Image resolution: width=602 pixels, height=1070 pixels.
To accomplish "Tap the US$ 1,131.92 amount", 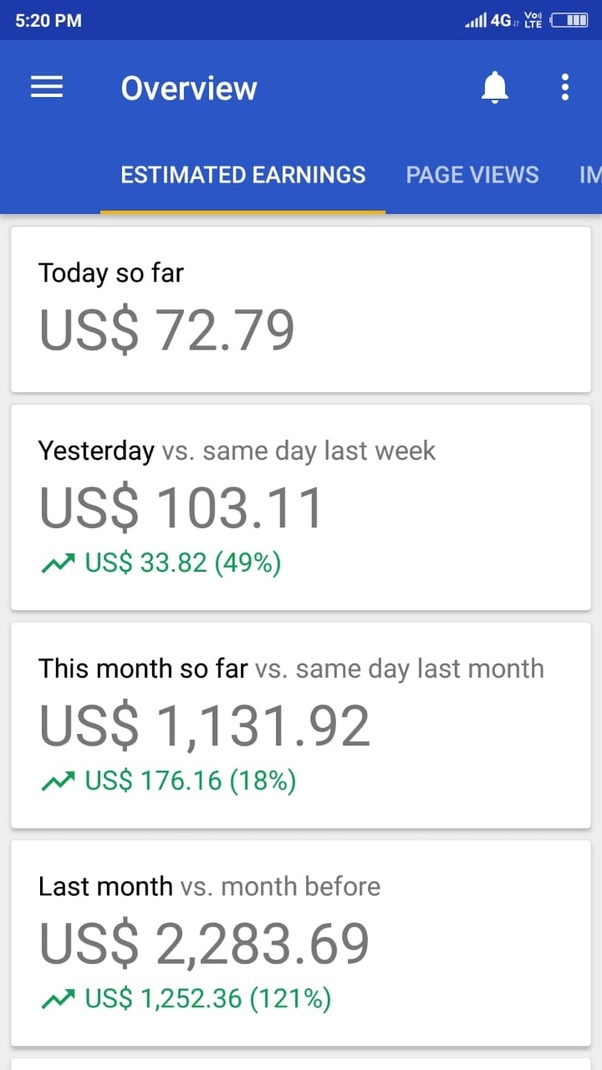I will click(205, 727).
